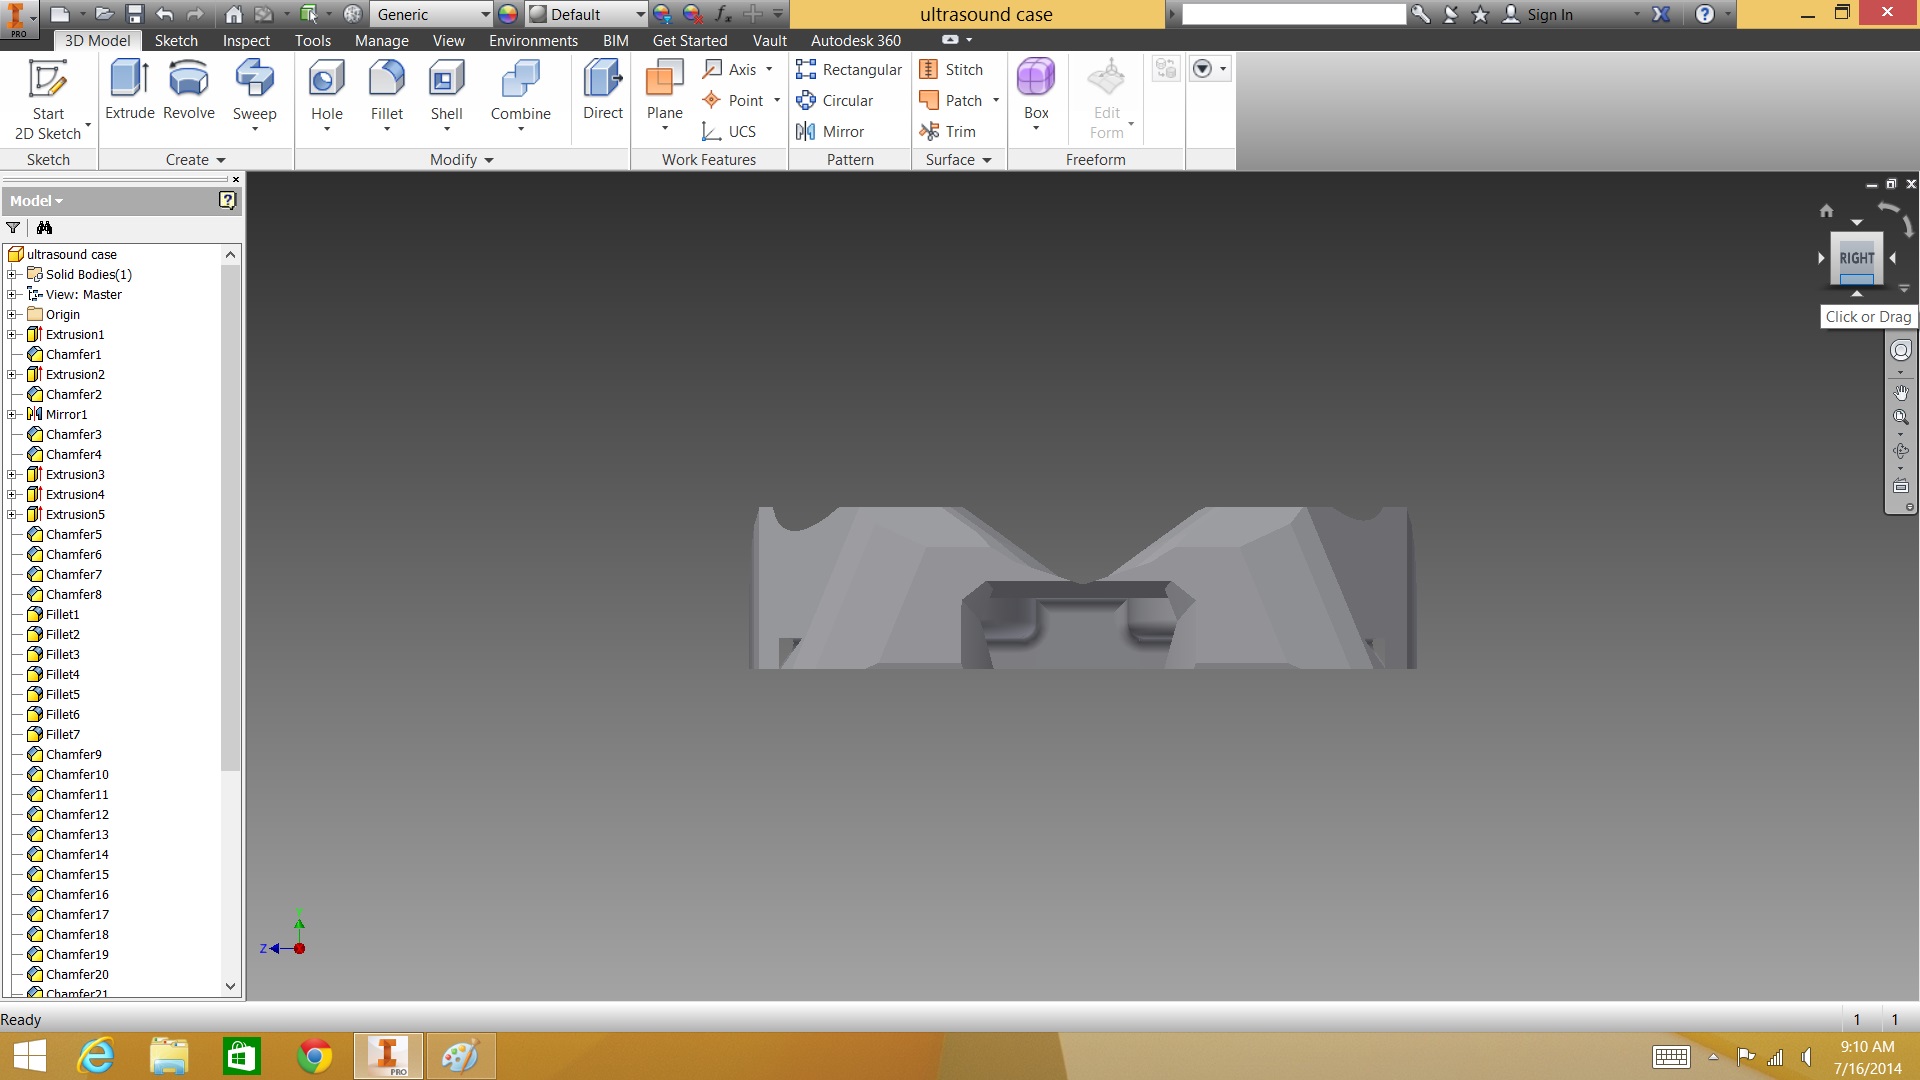The image size is (1920, 1080).
Task: Expand the Mirror1 feature node
Action: pos(12,414)
